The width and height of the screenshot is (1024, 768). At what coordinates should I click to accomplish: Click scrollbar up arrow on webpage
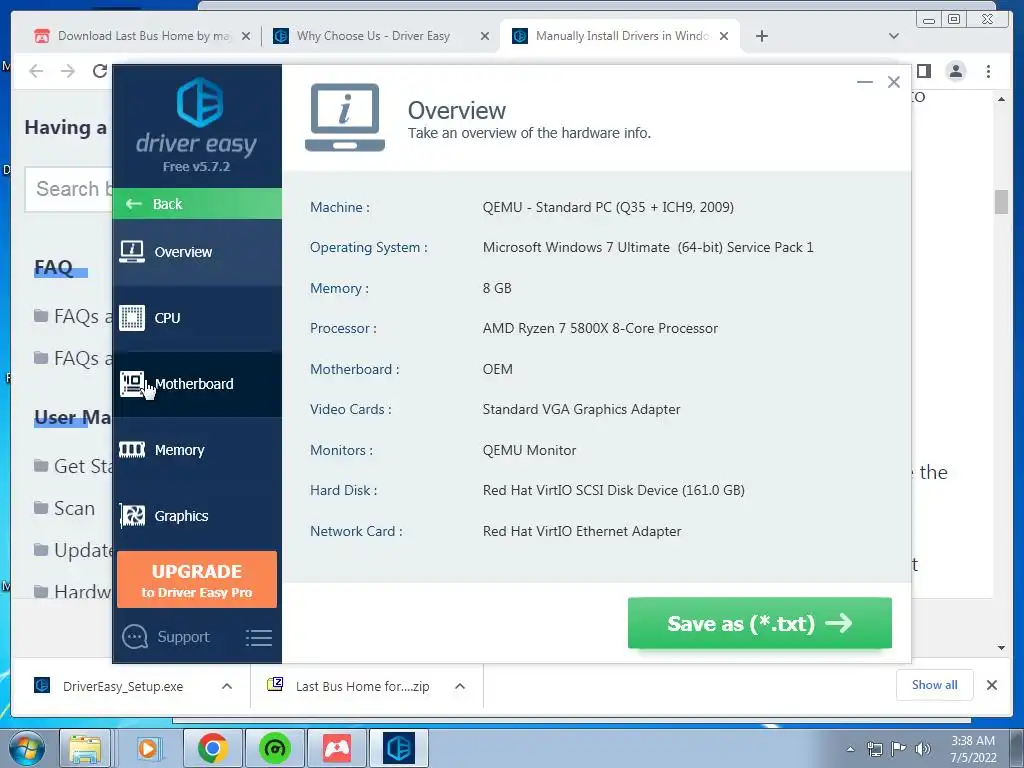pos(1001,99)
